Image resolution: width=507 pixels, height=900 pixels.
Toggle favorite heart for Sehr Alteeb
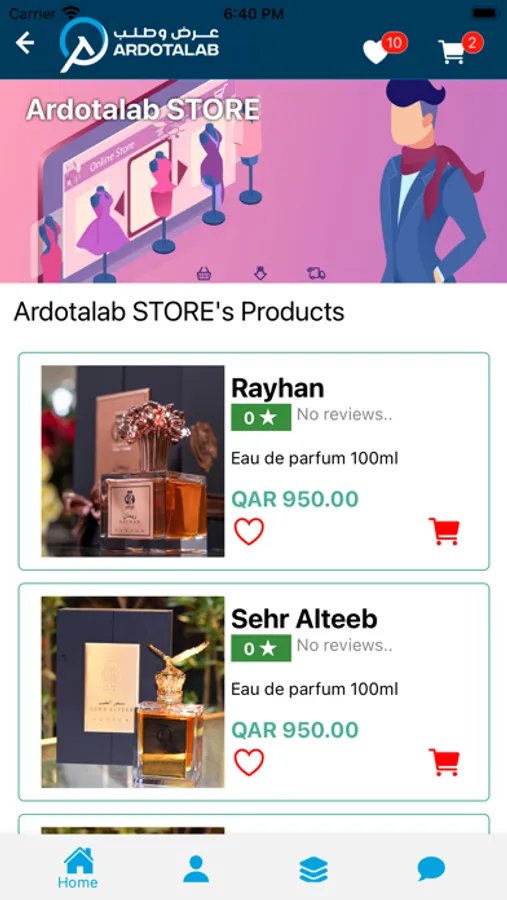point(249,762)
